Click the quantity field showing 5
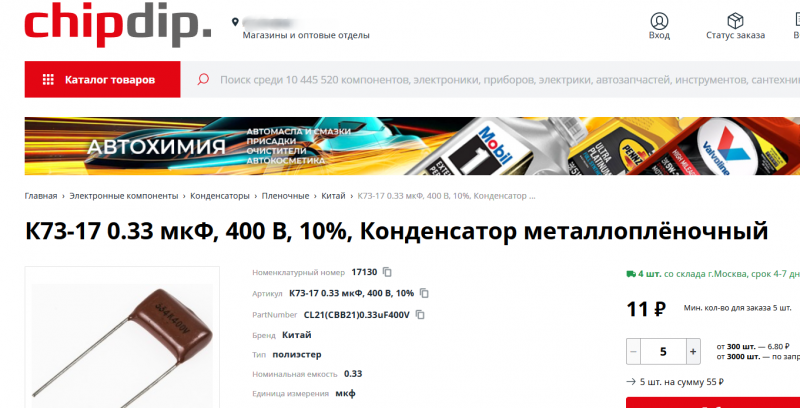The height and width of the screenshot is (408, 800). (663, 351)
